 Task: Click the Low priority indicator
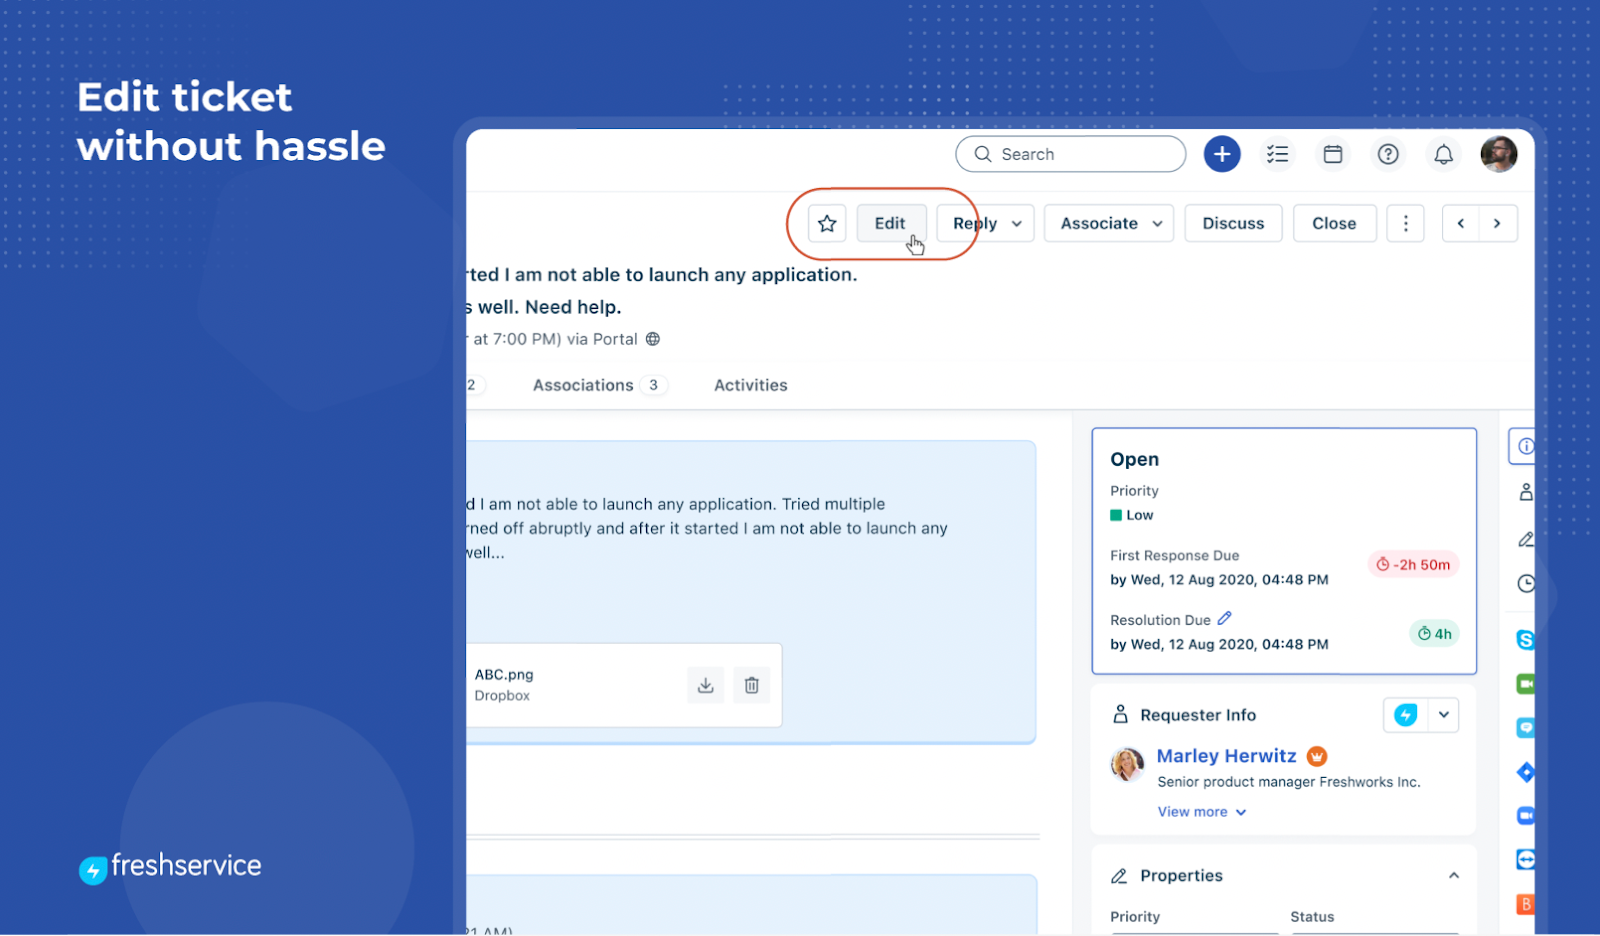point(1131,515)
